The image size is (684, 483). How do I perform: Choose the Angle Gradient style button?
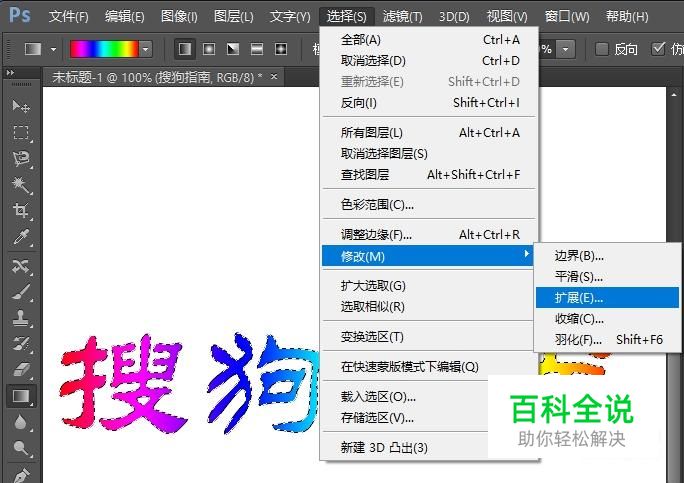(233, 49)
